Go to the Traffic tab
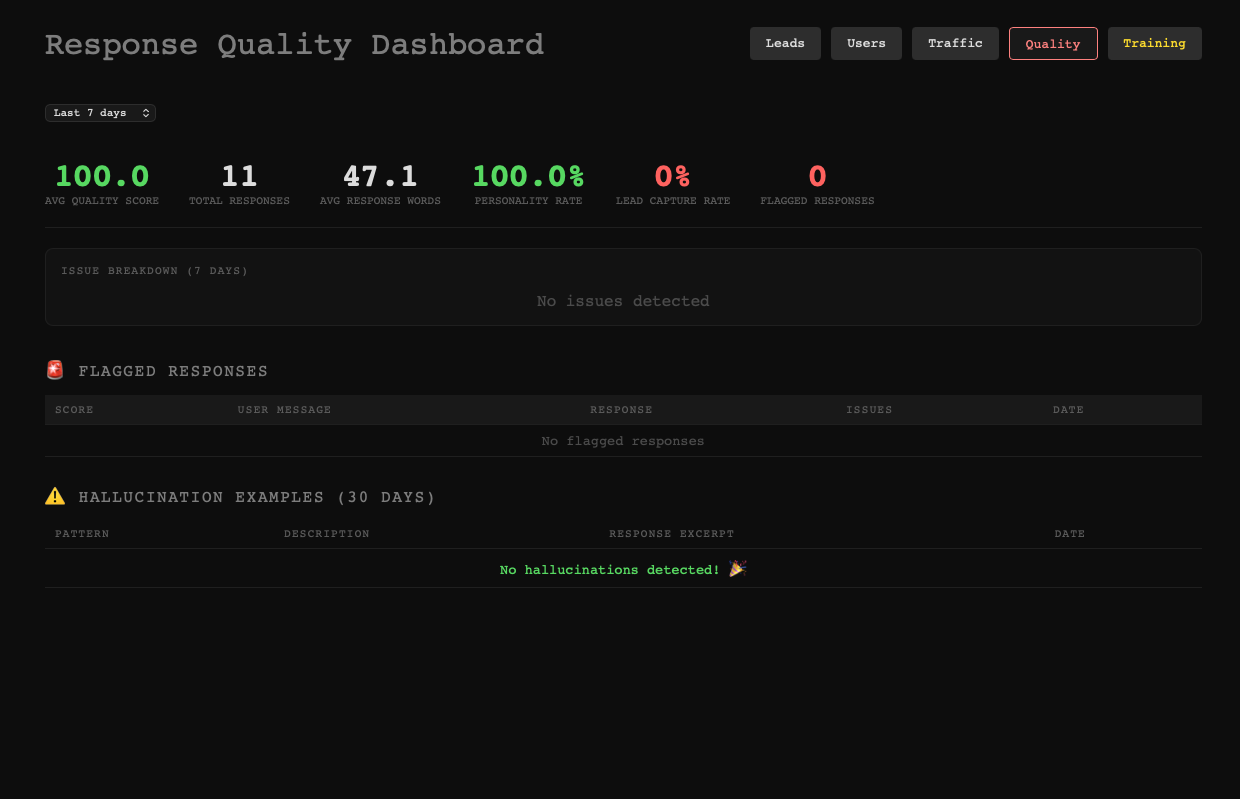1240x799 pixels. pos(955,43)
